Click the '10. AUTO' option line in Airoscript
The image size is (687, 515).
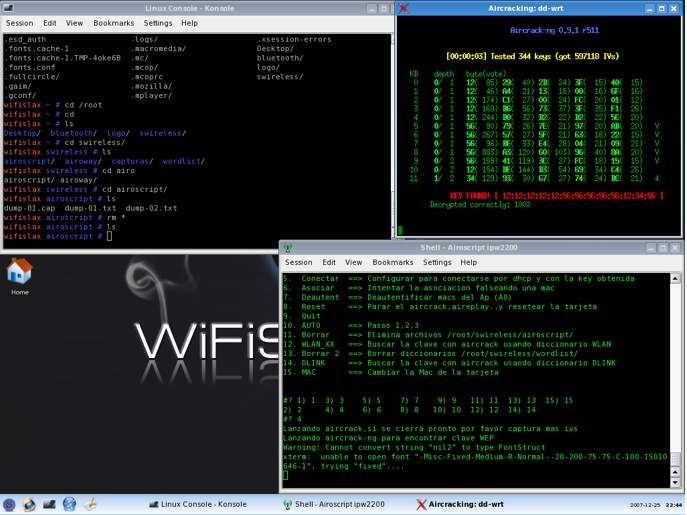(351, 326)
